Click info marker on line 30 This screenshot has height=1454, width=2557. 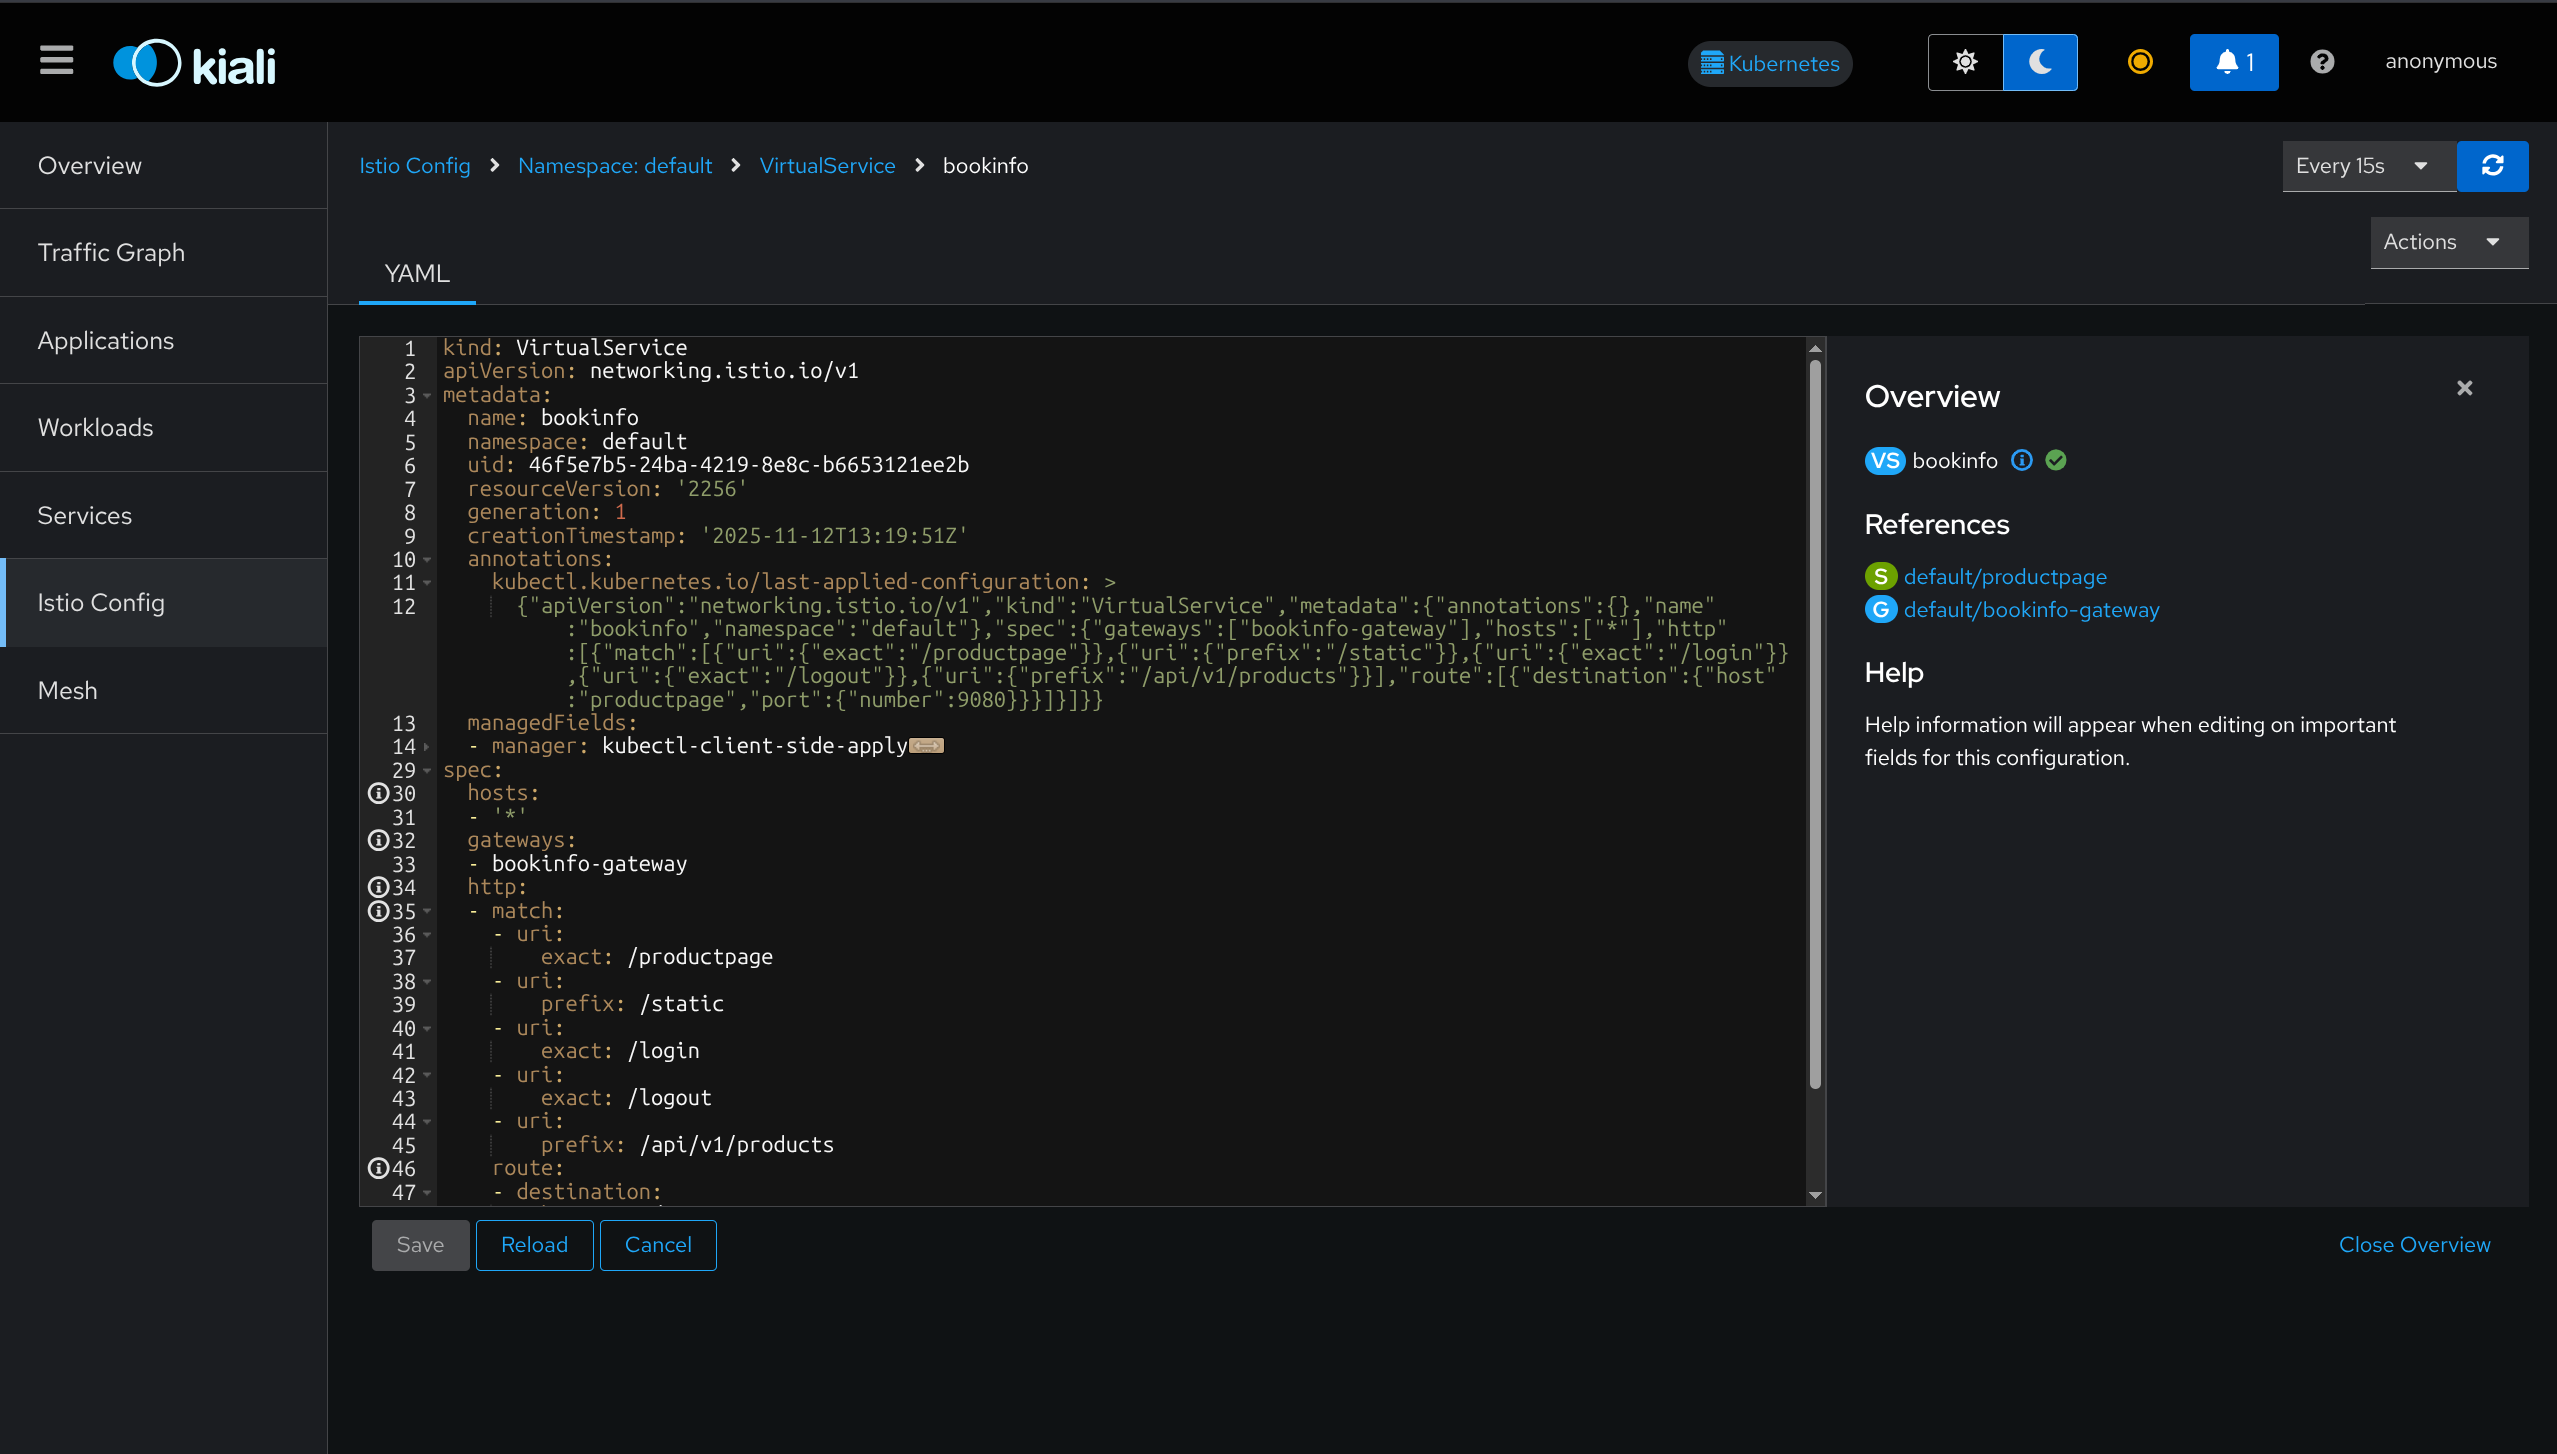click(x=378, y=793)
